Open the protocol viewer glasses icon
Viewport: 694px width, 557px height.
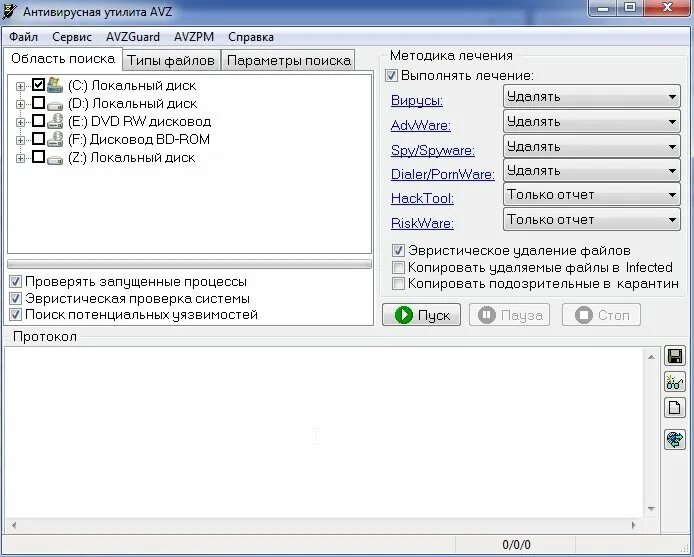click(675, 382)
